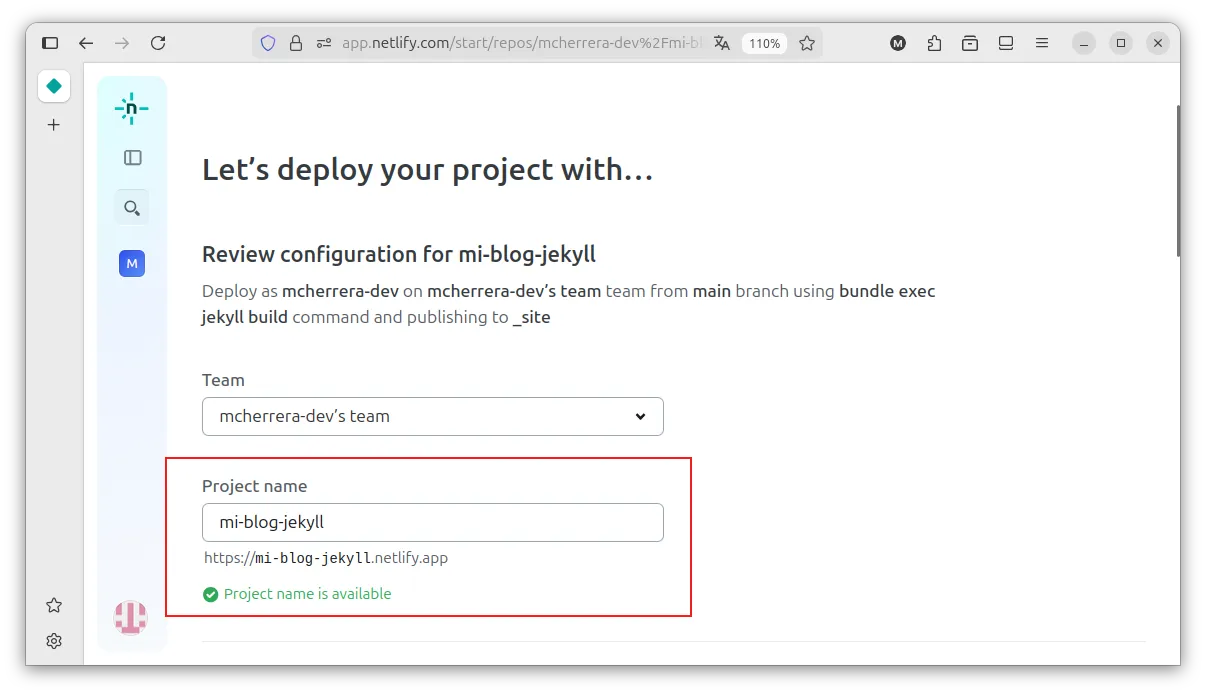
Task: Select the teal diamond pinned tab
Action: 54,87
